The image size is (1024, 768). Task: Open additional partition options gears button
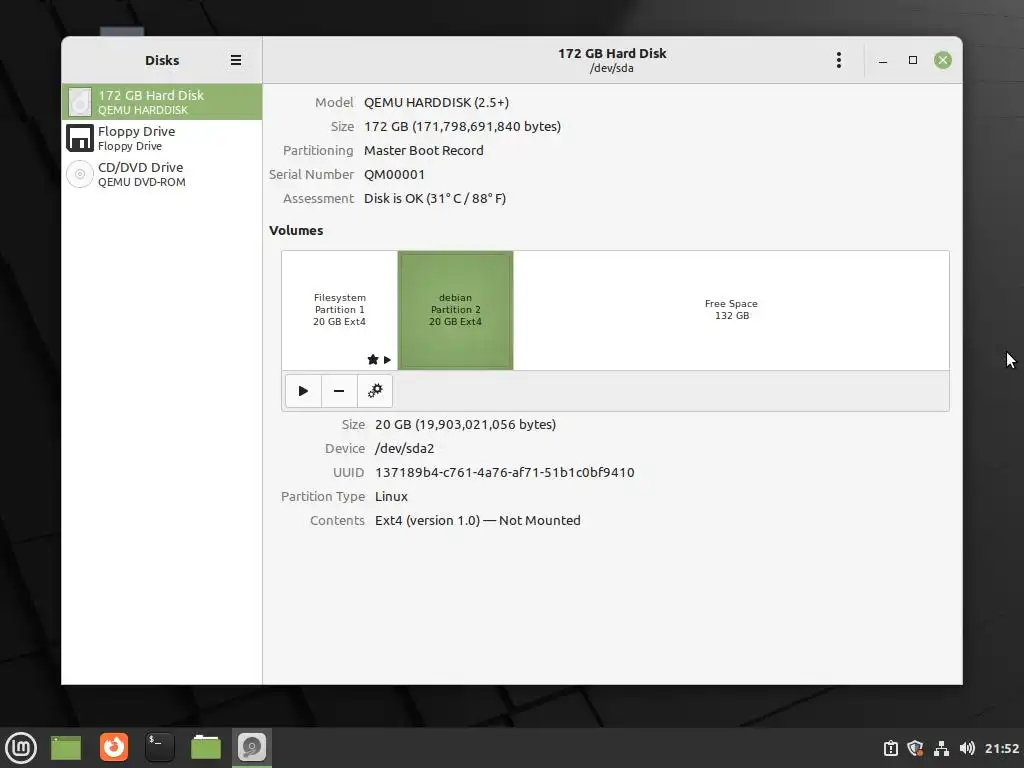click(x=375, y=391)
